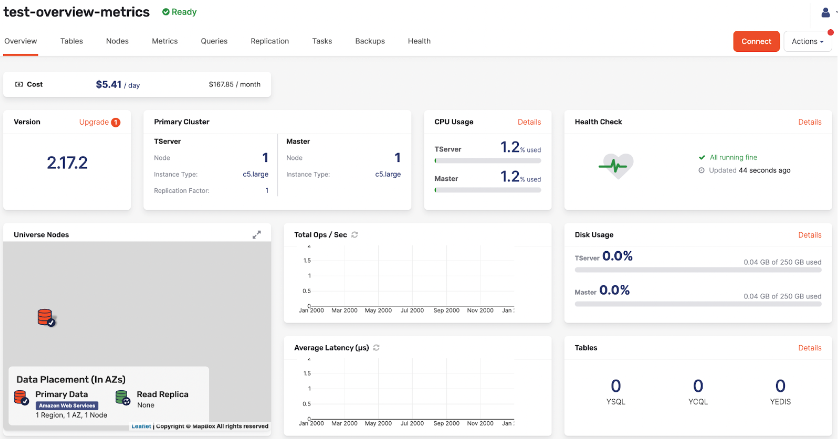Click the TServer CPU usage progress bar
840x439 pixels.
tap(488, 160)
